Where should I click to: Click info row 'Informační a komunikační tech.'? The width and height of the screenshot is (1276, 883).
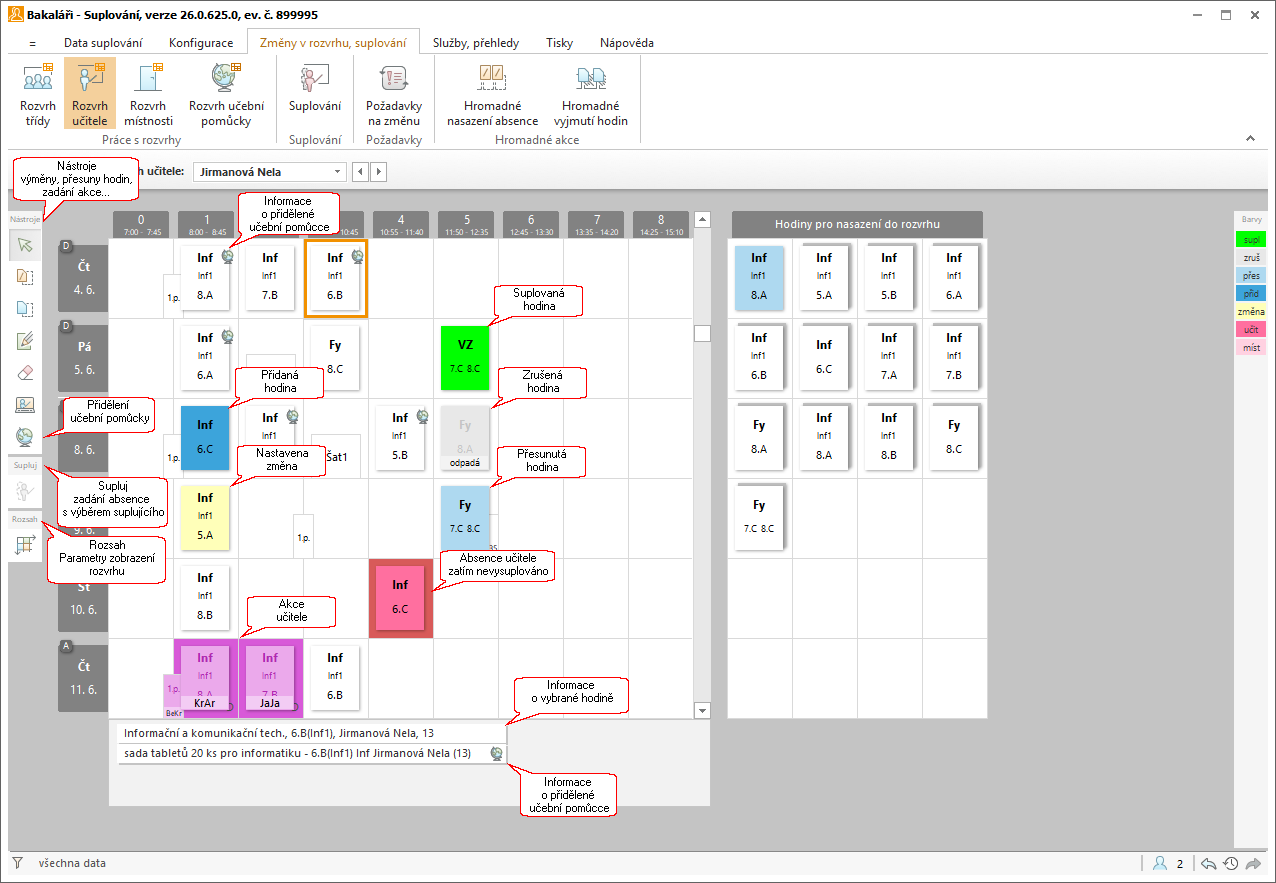tap(312, 733)
